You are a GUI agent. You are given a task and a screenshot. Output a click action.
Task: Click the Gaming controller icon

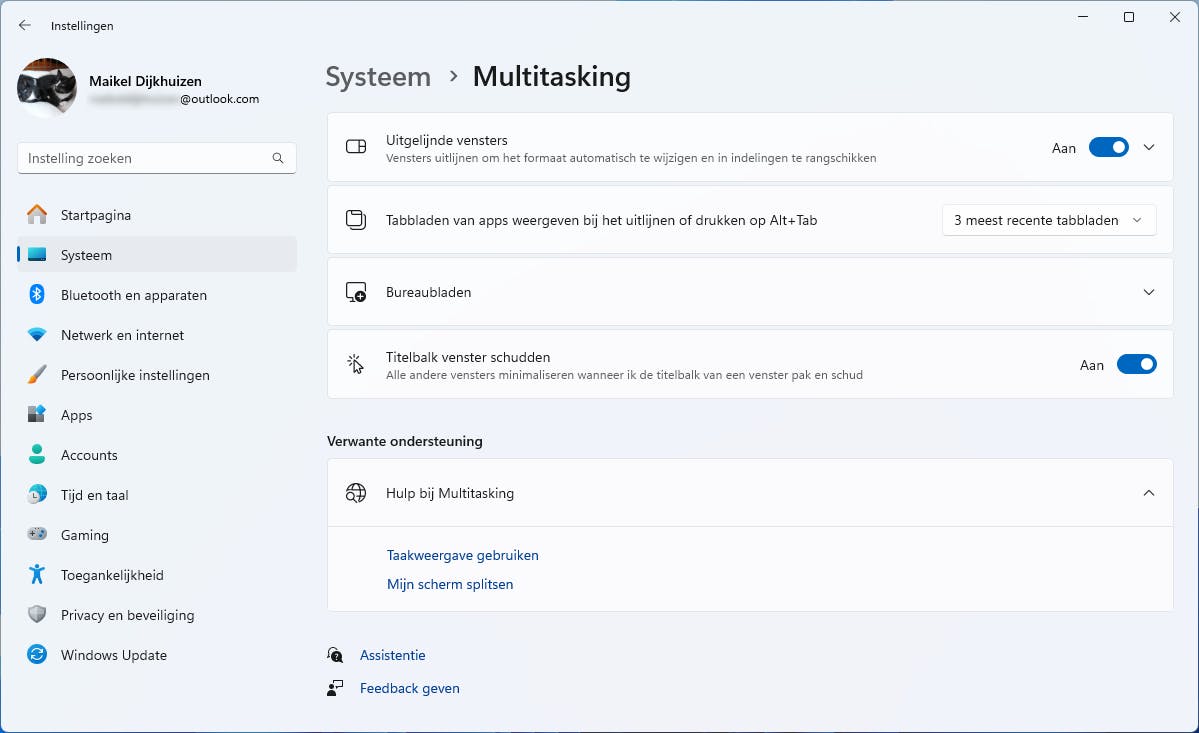click(37, 535)
